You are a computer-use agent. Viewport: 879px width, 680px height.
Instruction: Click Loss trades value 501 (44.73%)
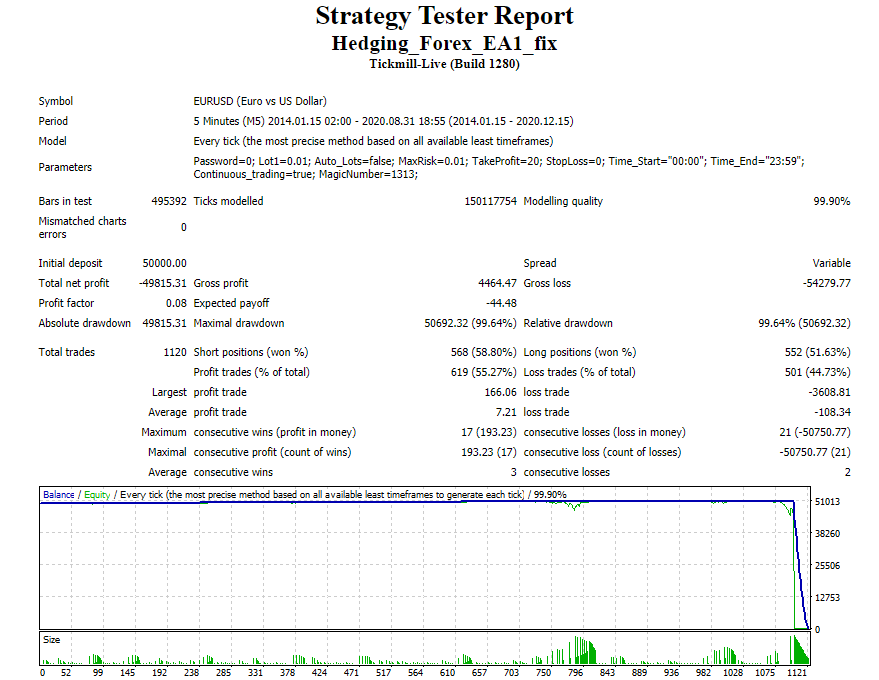tap(817, 372)
